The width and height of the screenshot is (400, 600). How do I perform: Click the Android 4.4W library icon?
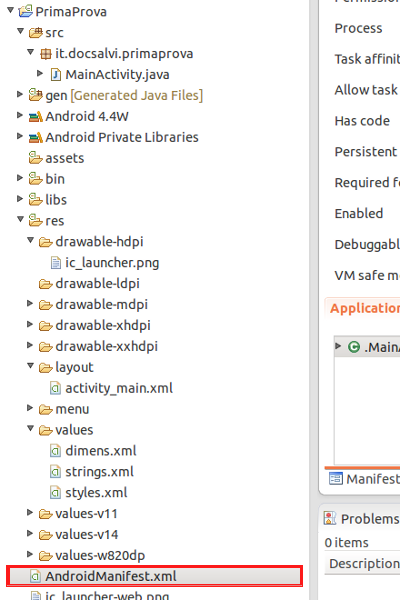(x=36, y=116)
